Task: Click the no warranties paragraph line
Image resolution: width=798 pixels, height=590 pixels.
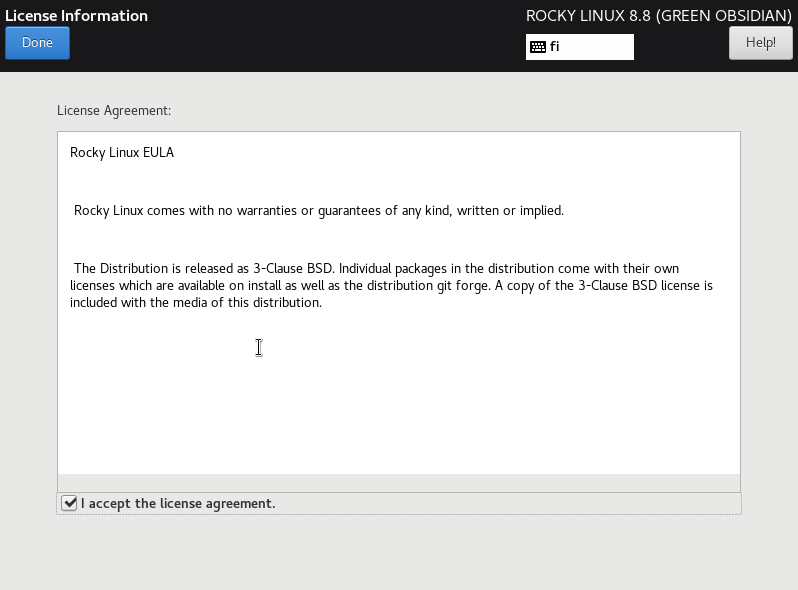Action: [x=319, y=211]
